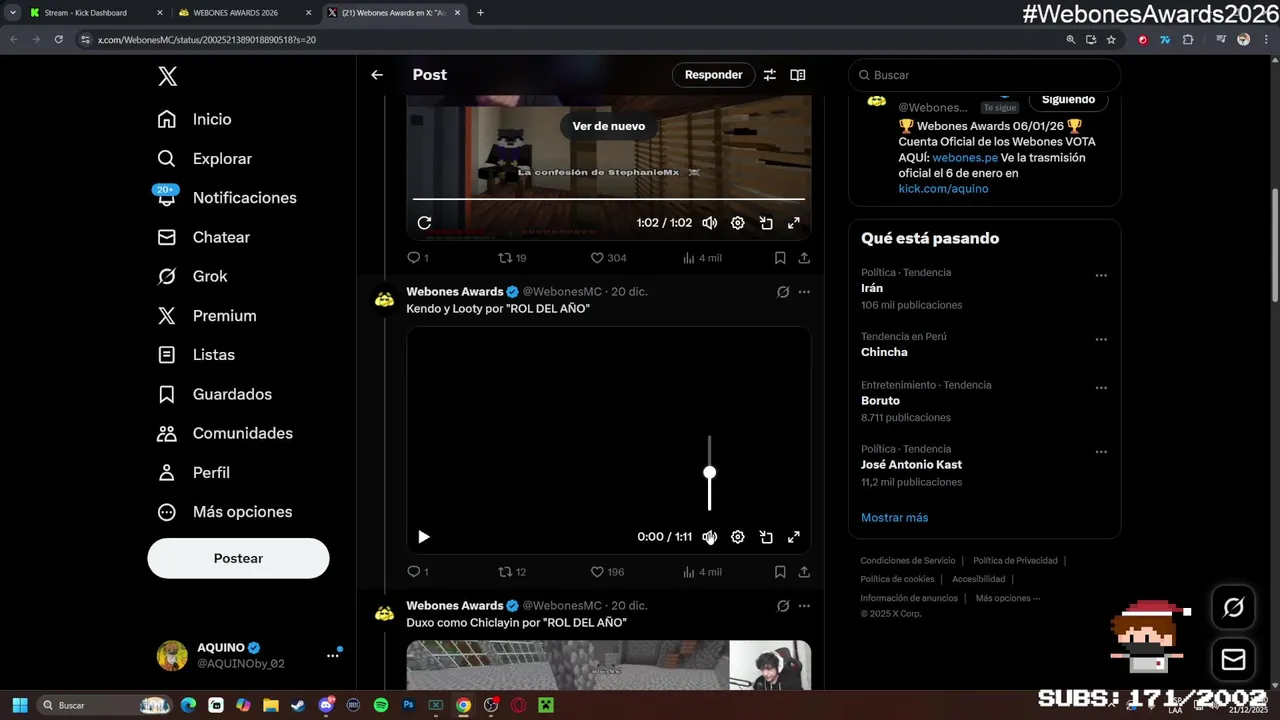1280x720 pixels.
Task: Open first video's settings gear
Action: click(738, 223)
